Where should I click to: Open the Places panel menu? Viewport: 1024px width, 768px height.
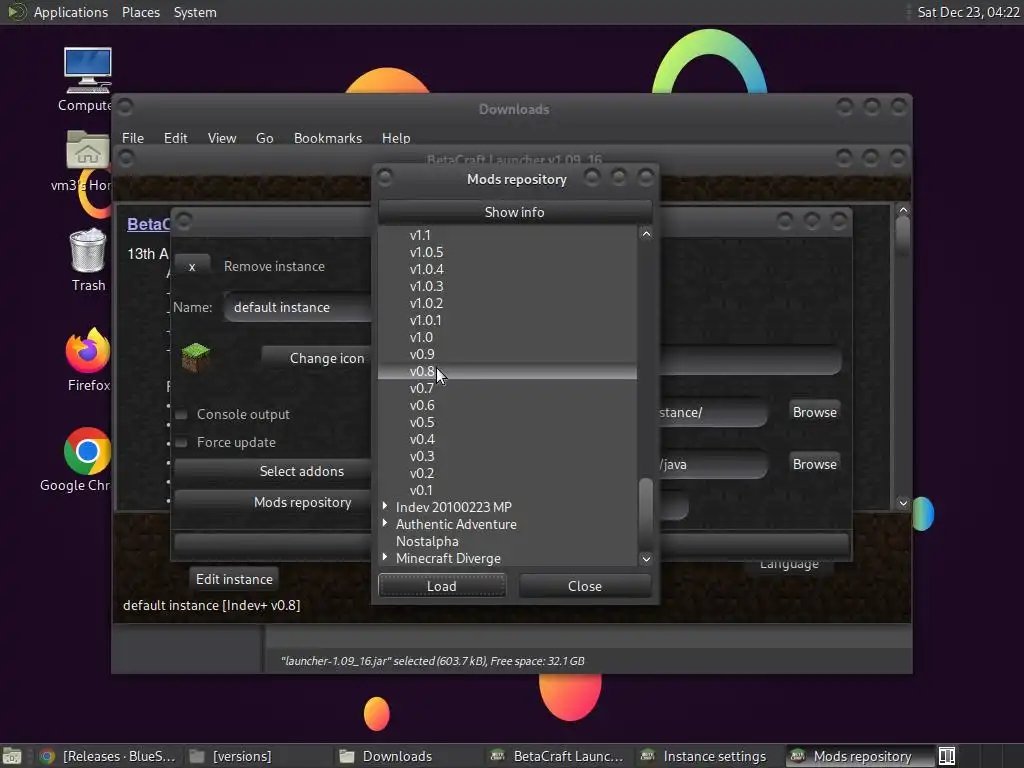click(x=141, y=12)
